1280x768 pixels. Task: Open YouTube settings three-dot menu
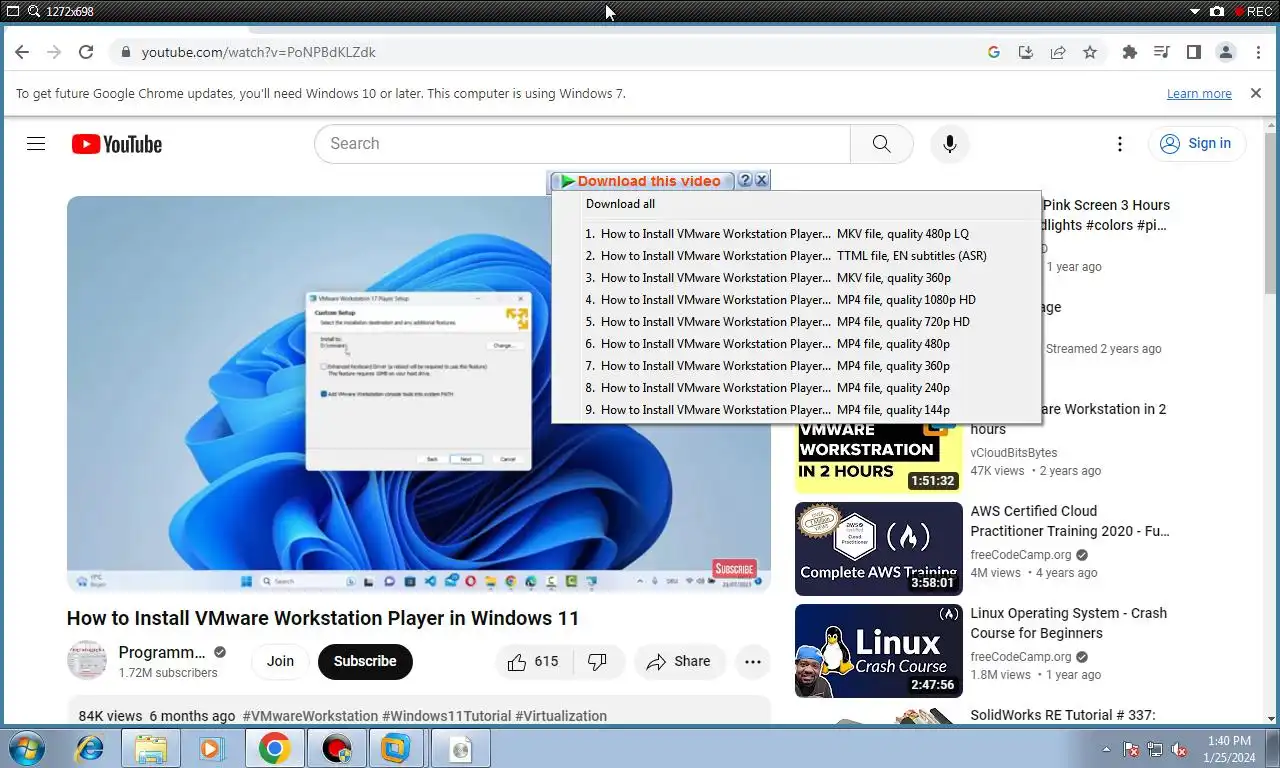pyautogui.click(x=1120, y=144)
